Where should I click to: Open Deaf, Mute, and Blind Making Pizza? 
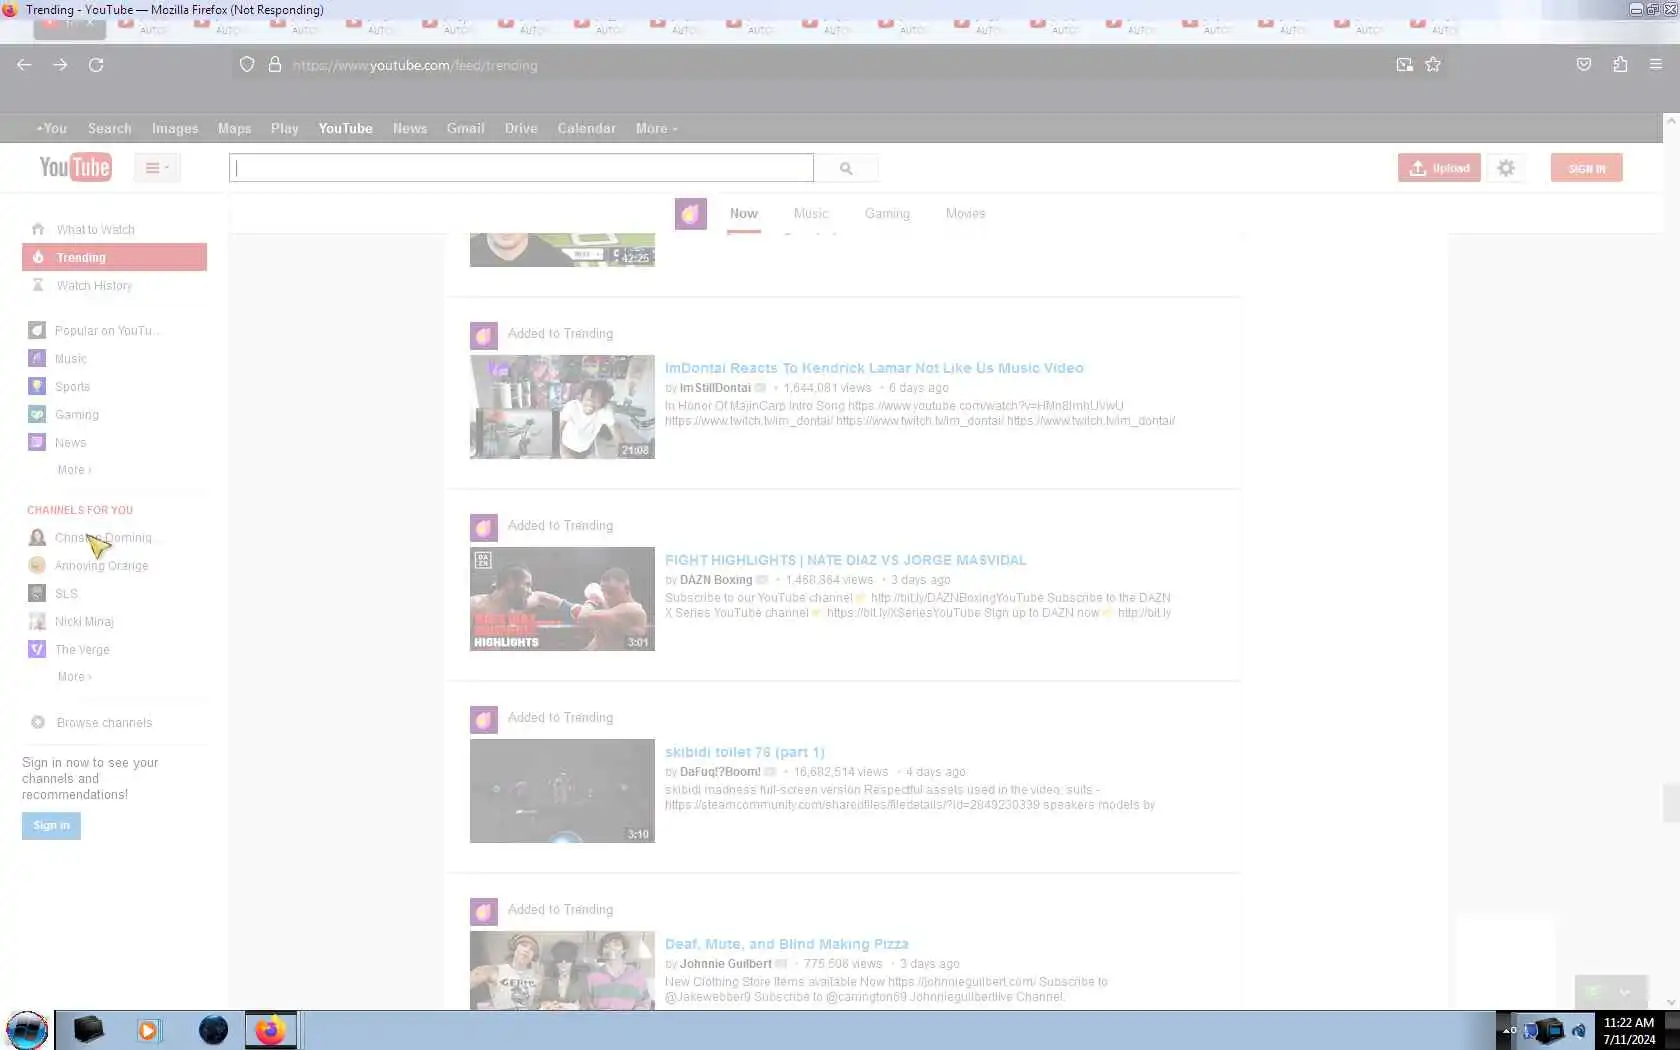click(787, 944)
